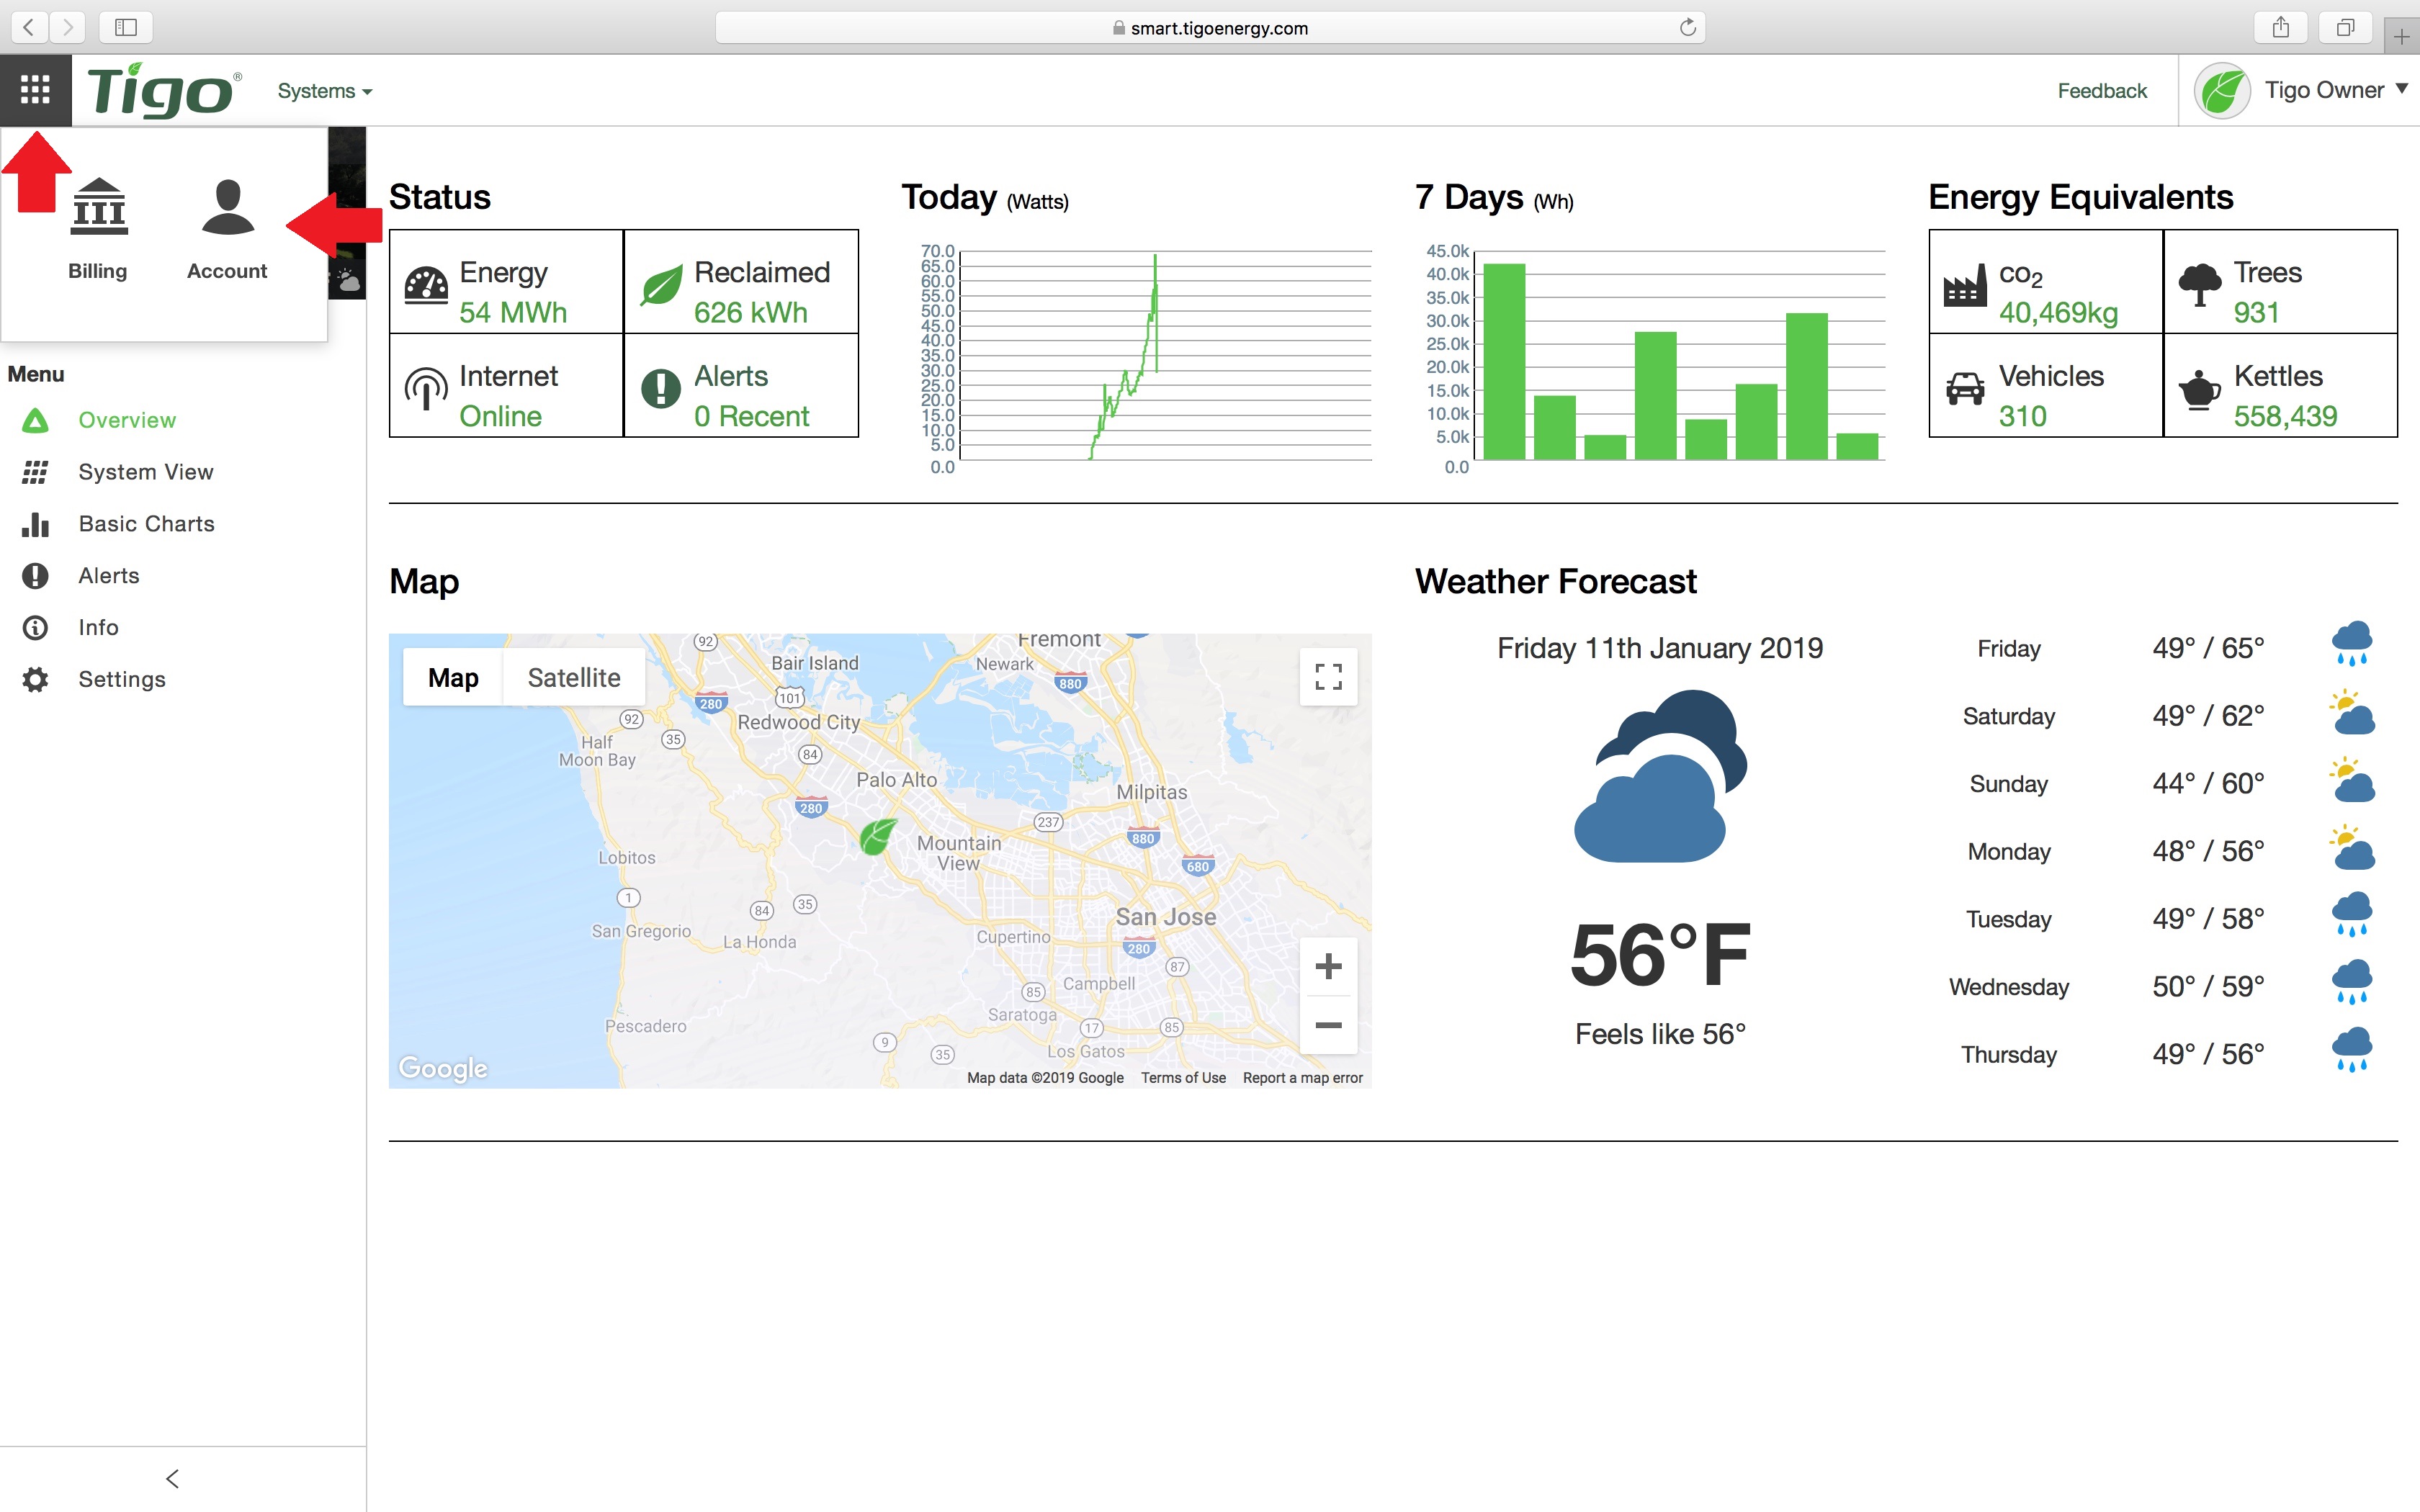Click the Energy gauge icon
Image resolution: width=2420 pixels, height=1512 pixels.
click(x=426, y=286)
